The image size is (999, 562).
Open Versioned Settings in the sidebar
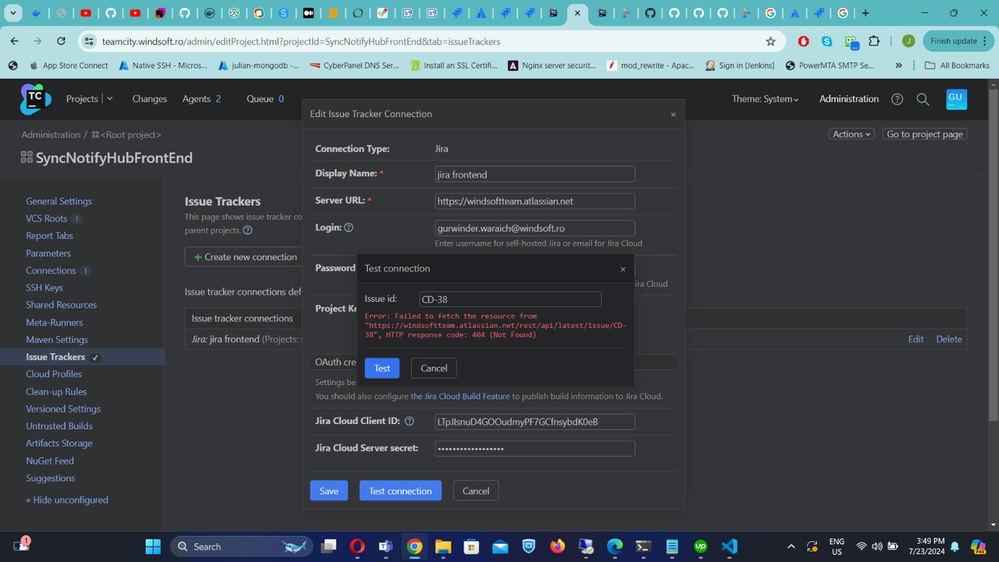coord(63,408)
